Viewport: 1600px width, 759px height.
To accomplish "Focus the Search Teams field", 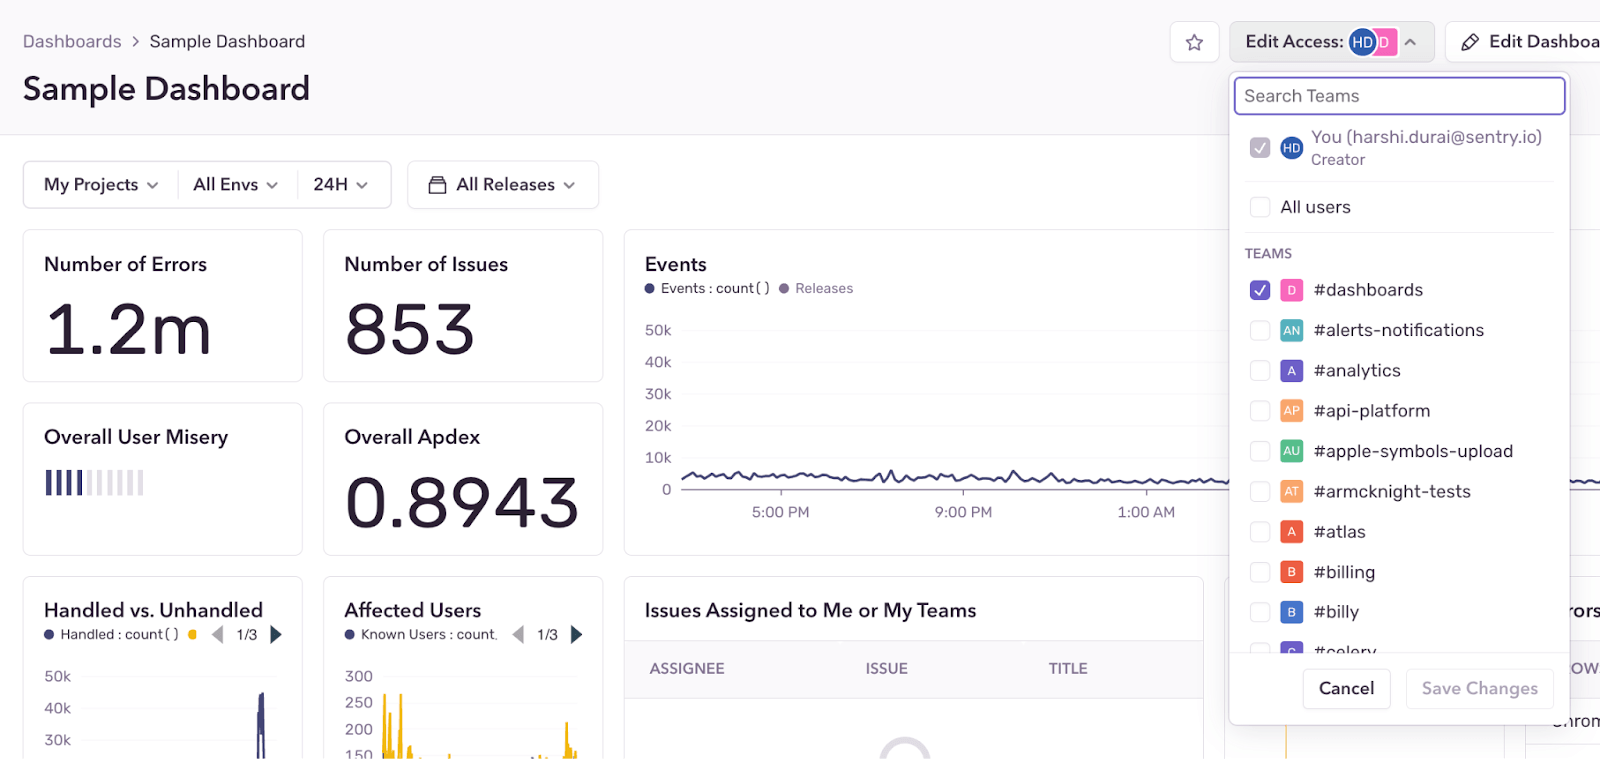I will click(x=1399, y=96).
